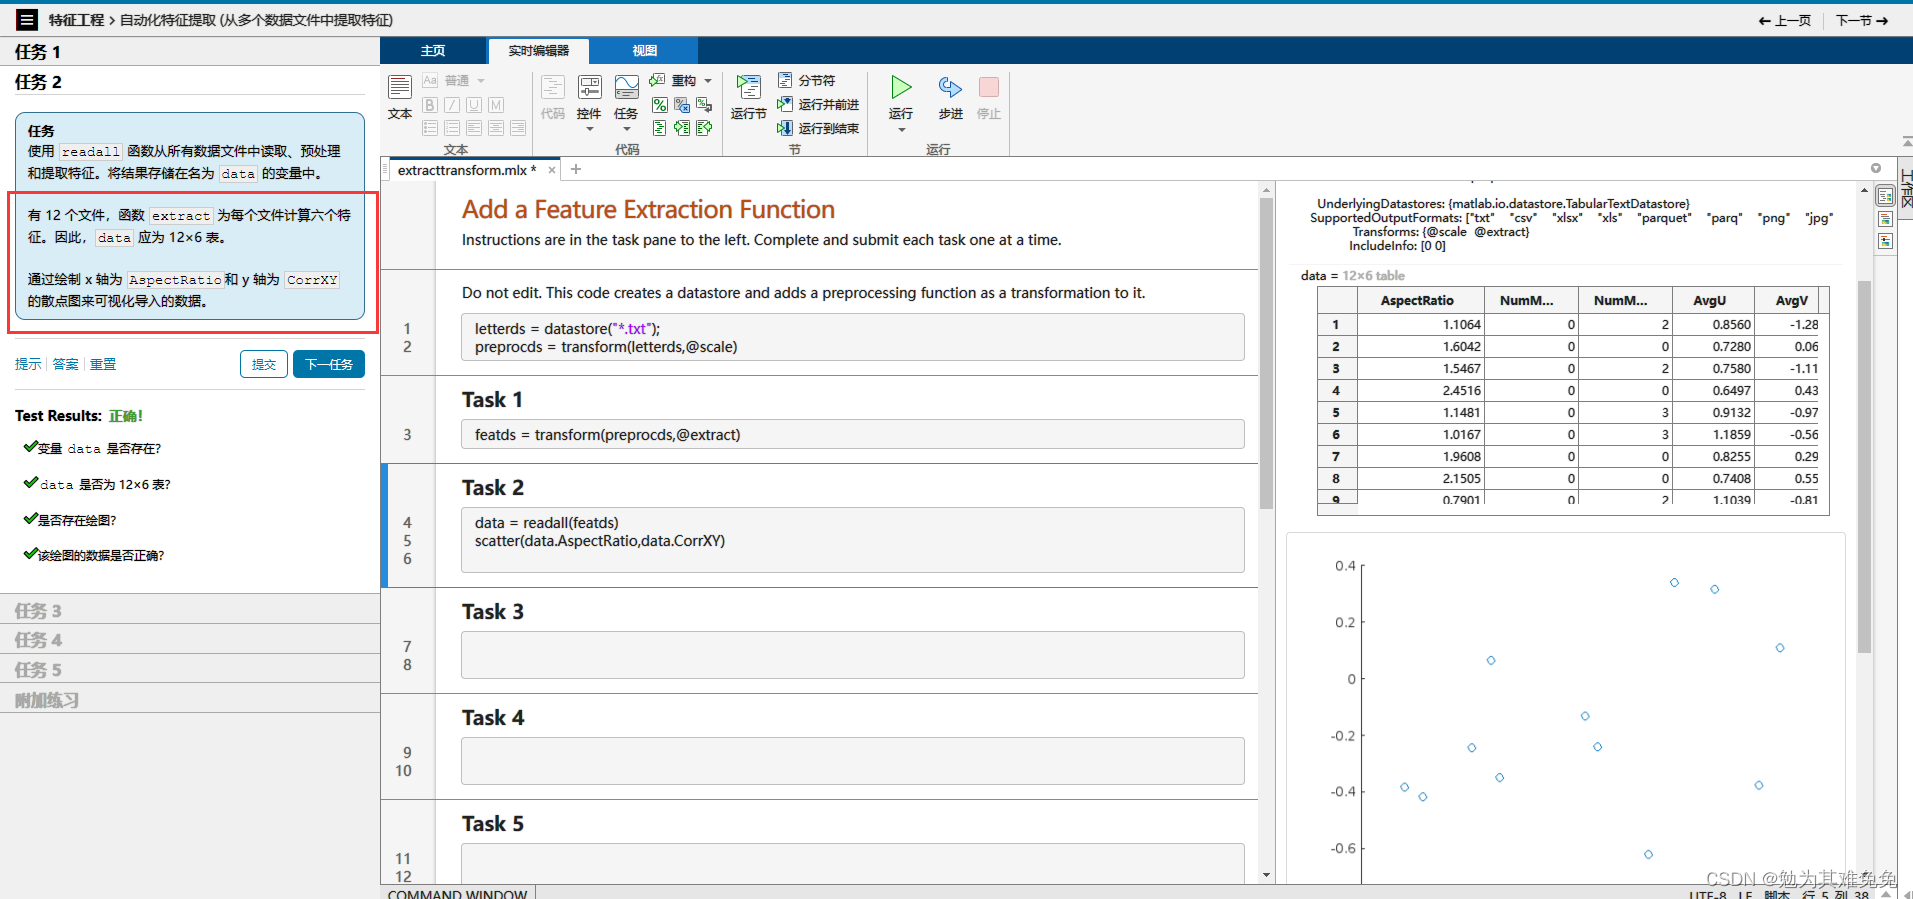This screenshot has height=899, width=1913.
Task: Show output inline view icon
Action: (x=1885, y=219)
